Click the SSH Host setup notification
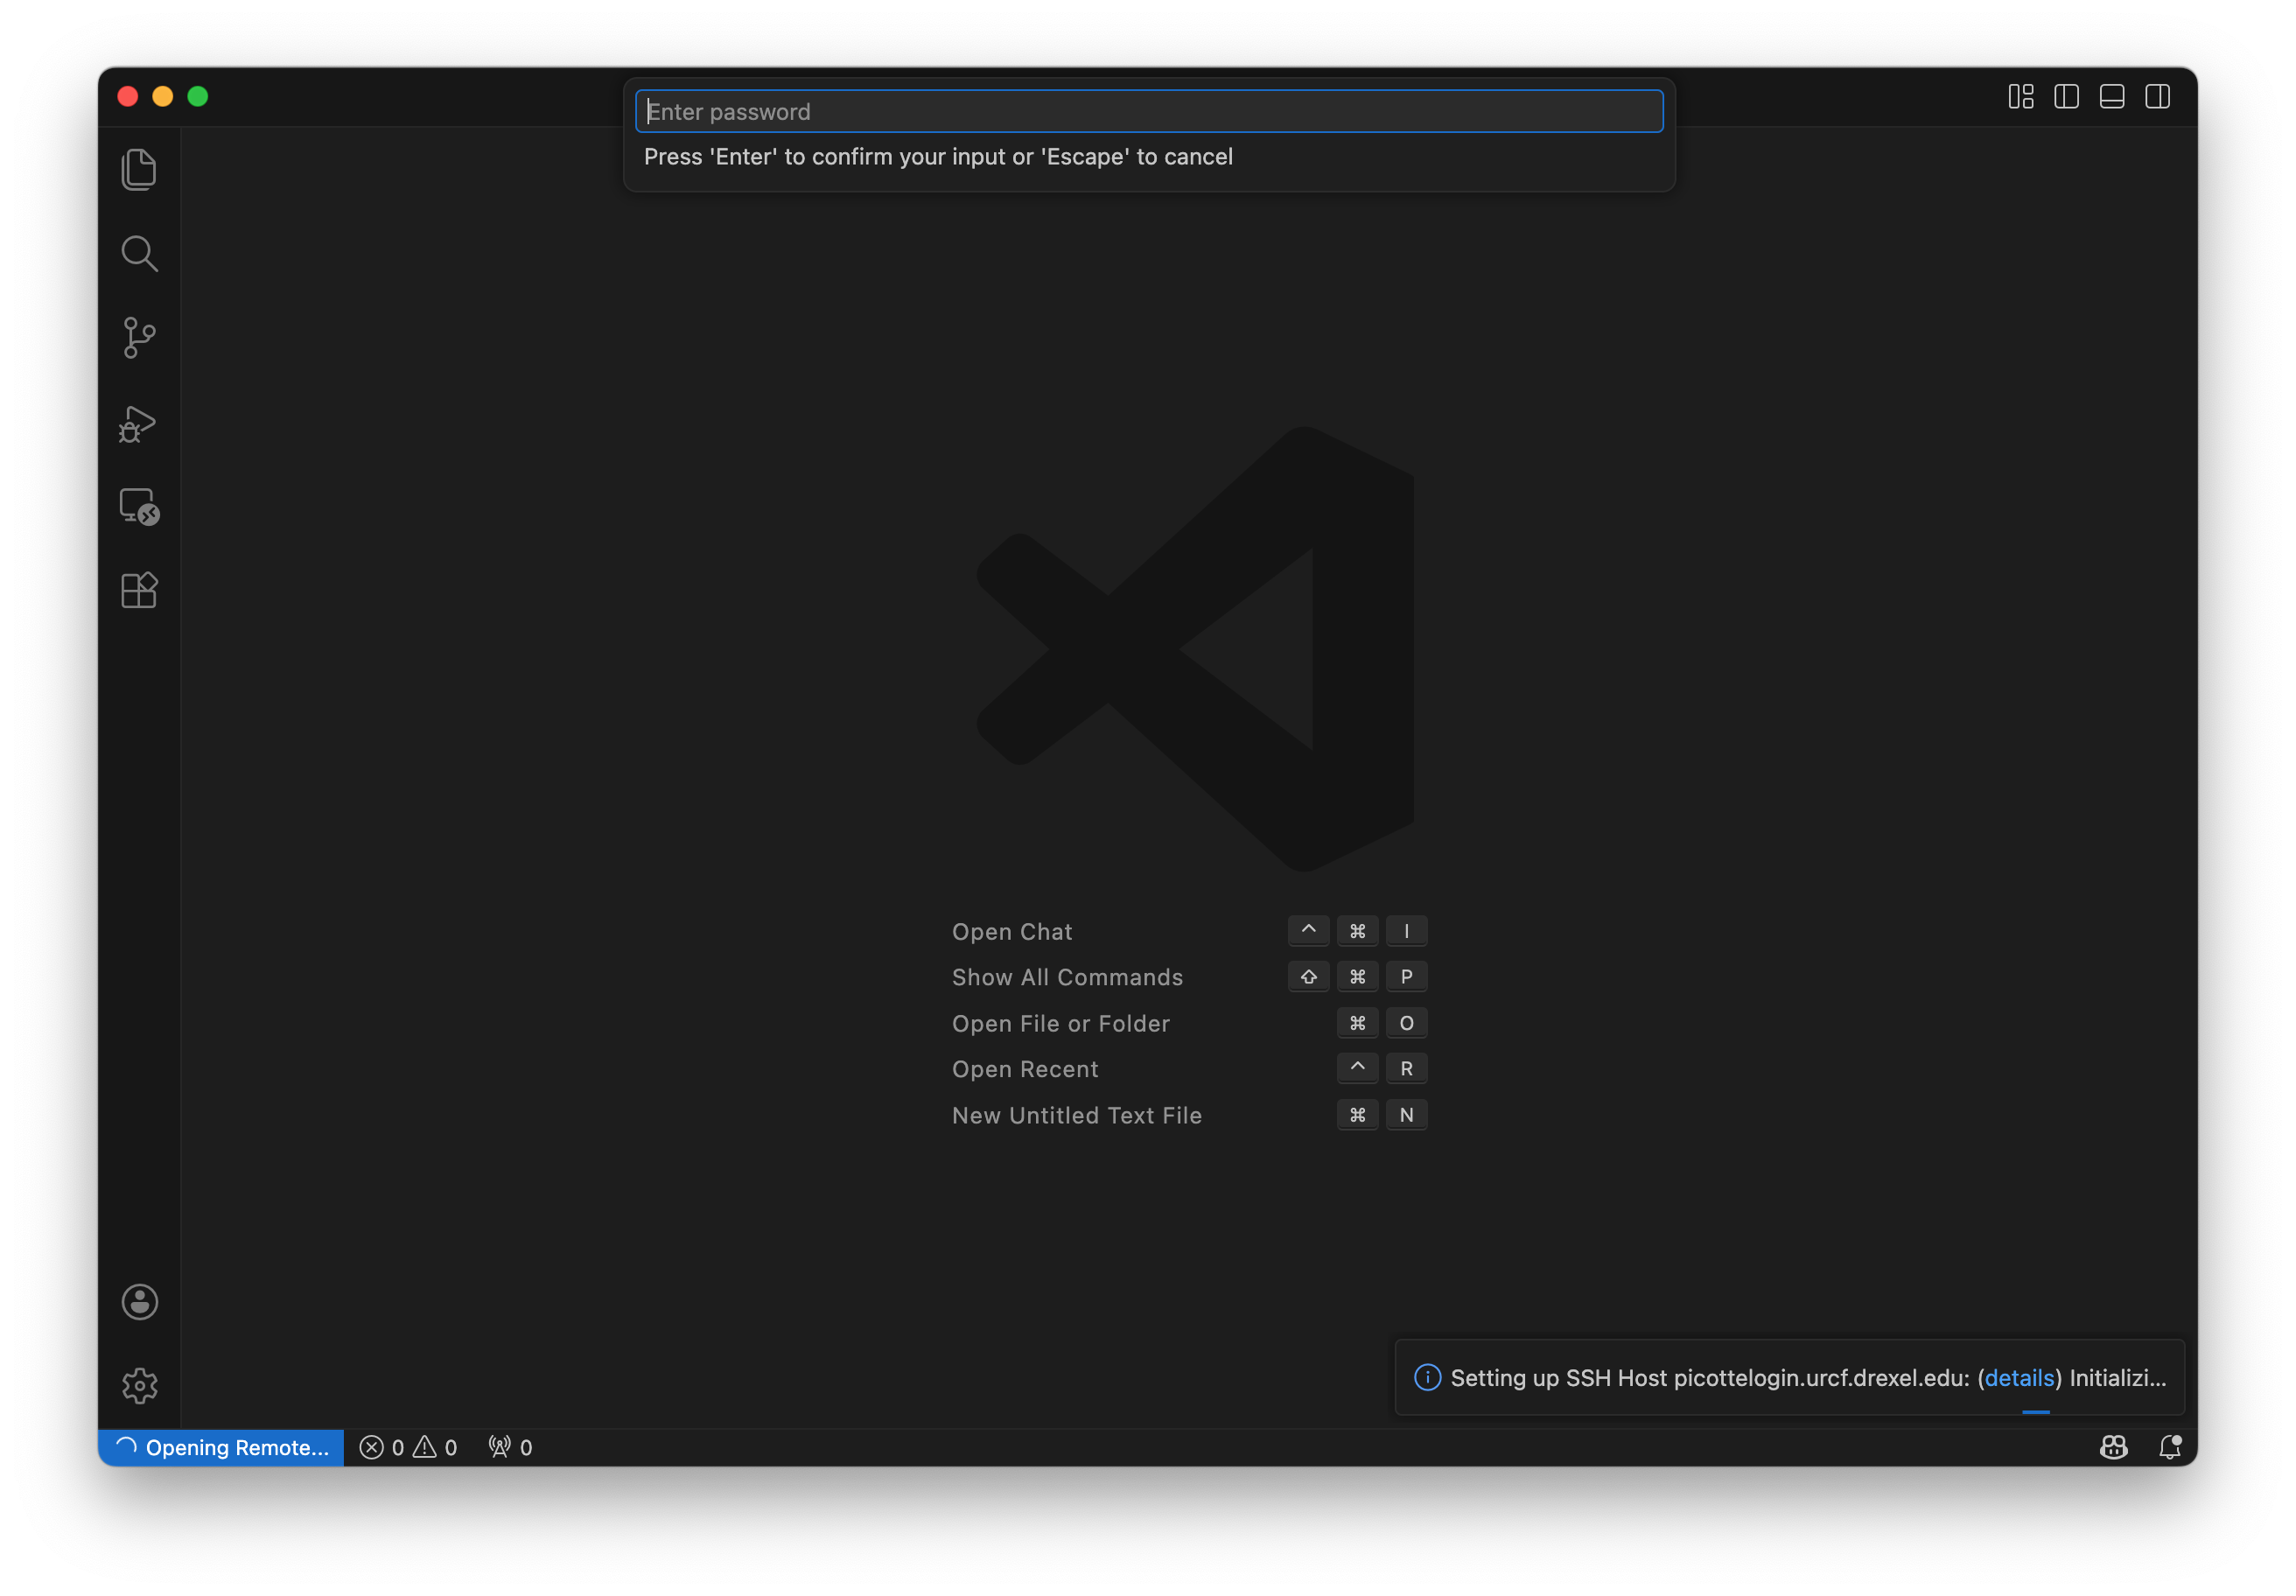Viewport: 2296px width, 1596px height. tap(1700, 1378)
